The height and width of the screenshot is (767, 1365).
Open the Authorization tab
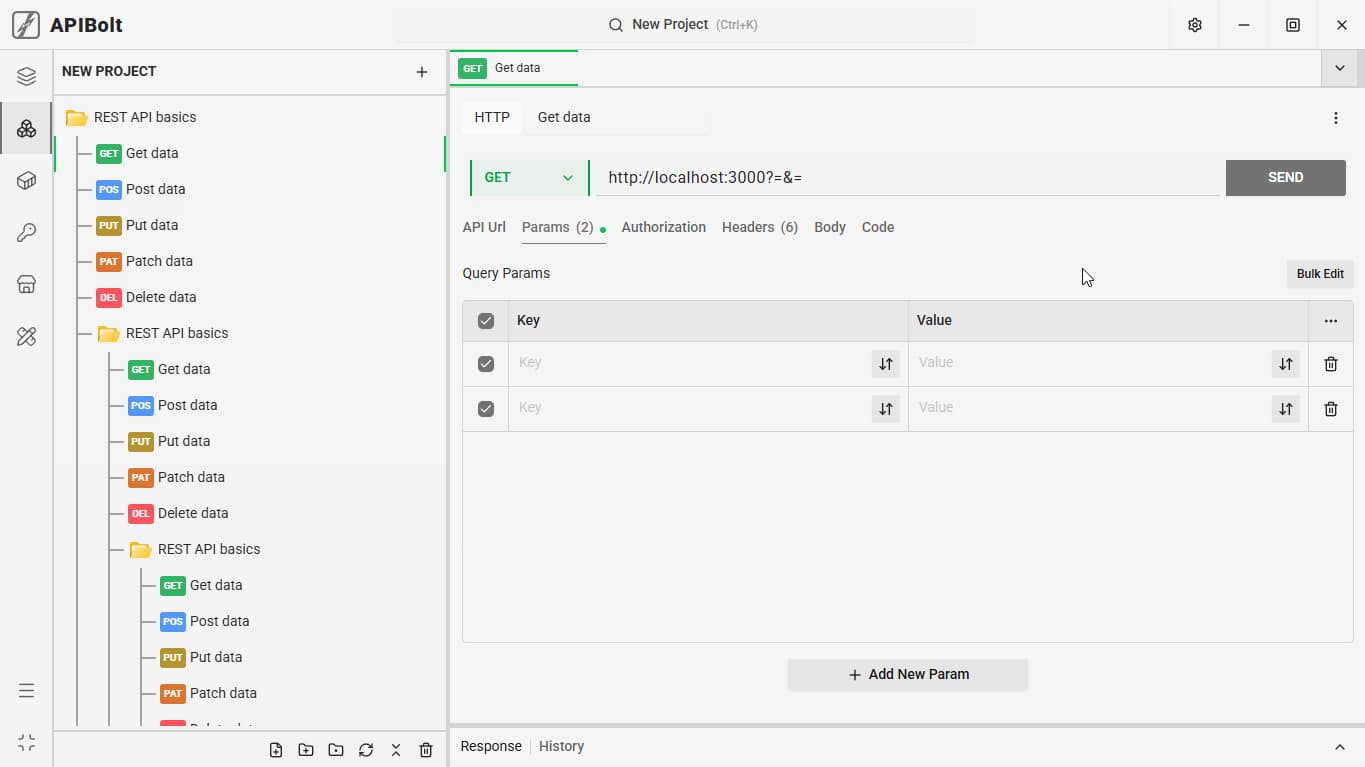pos(664,227)
